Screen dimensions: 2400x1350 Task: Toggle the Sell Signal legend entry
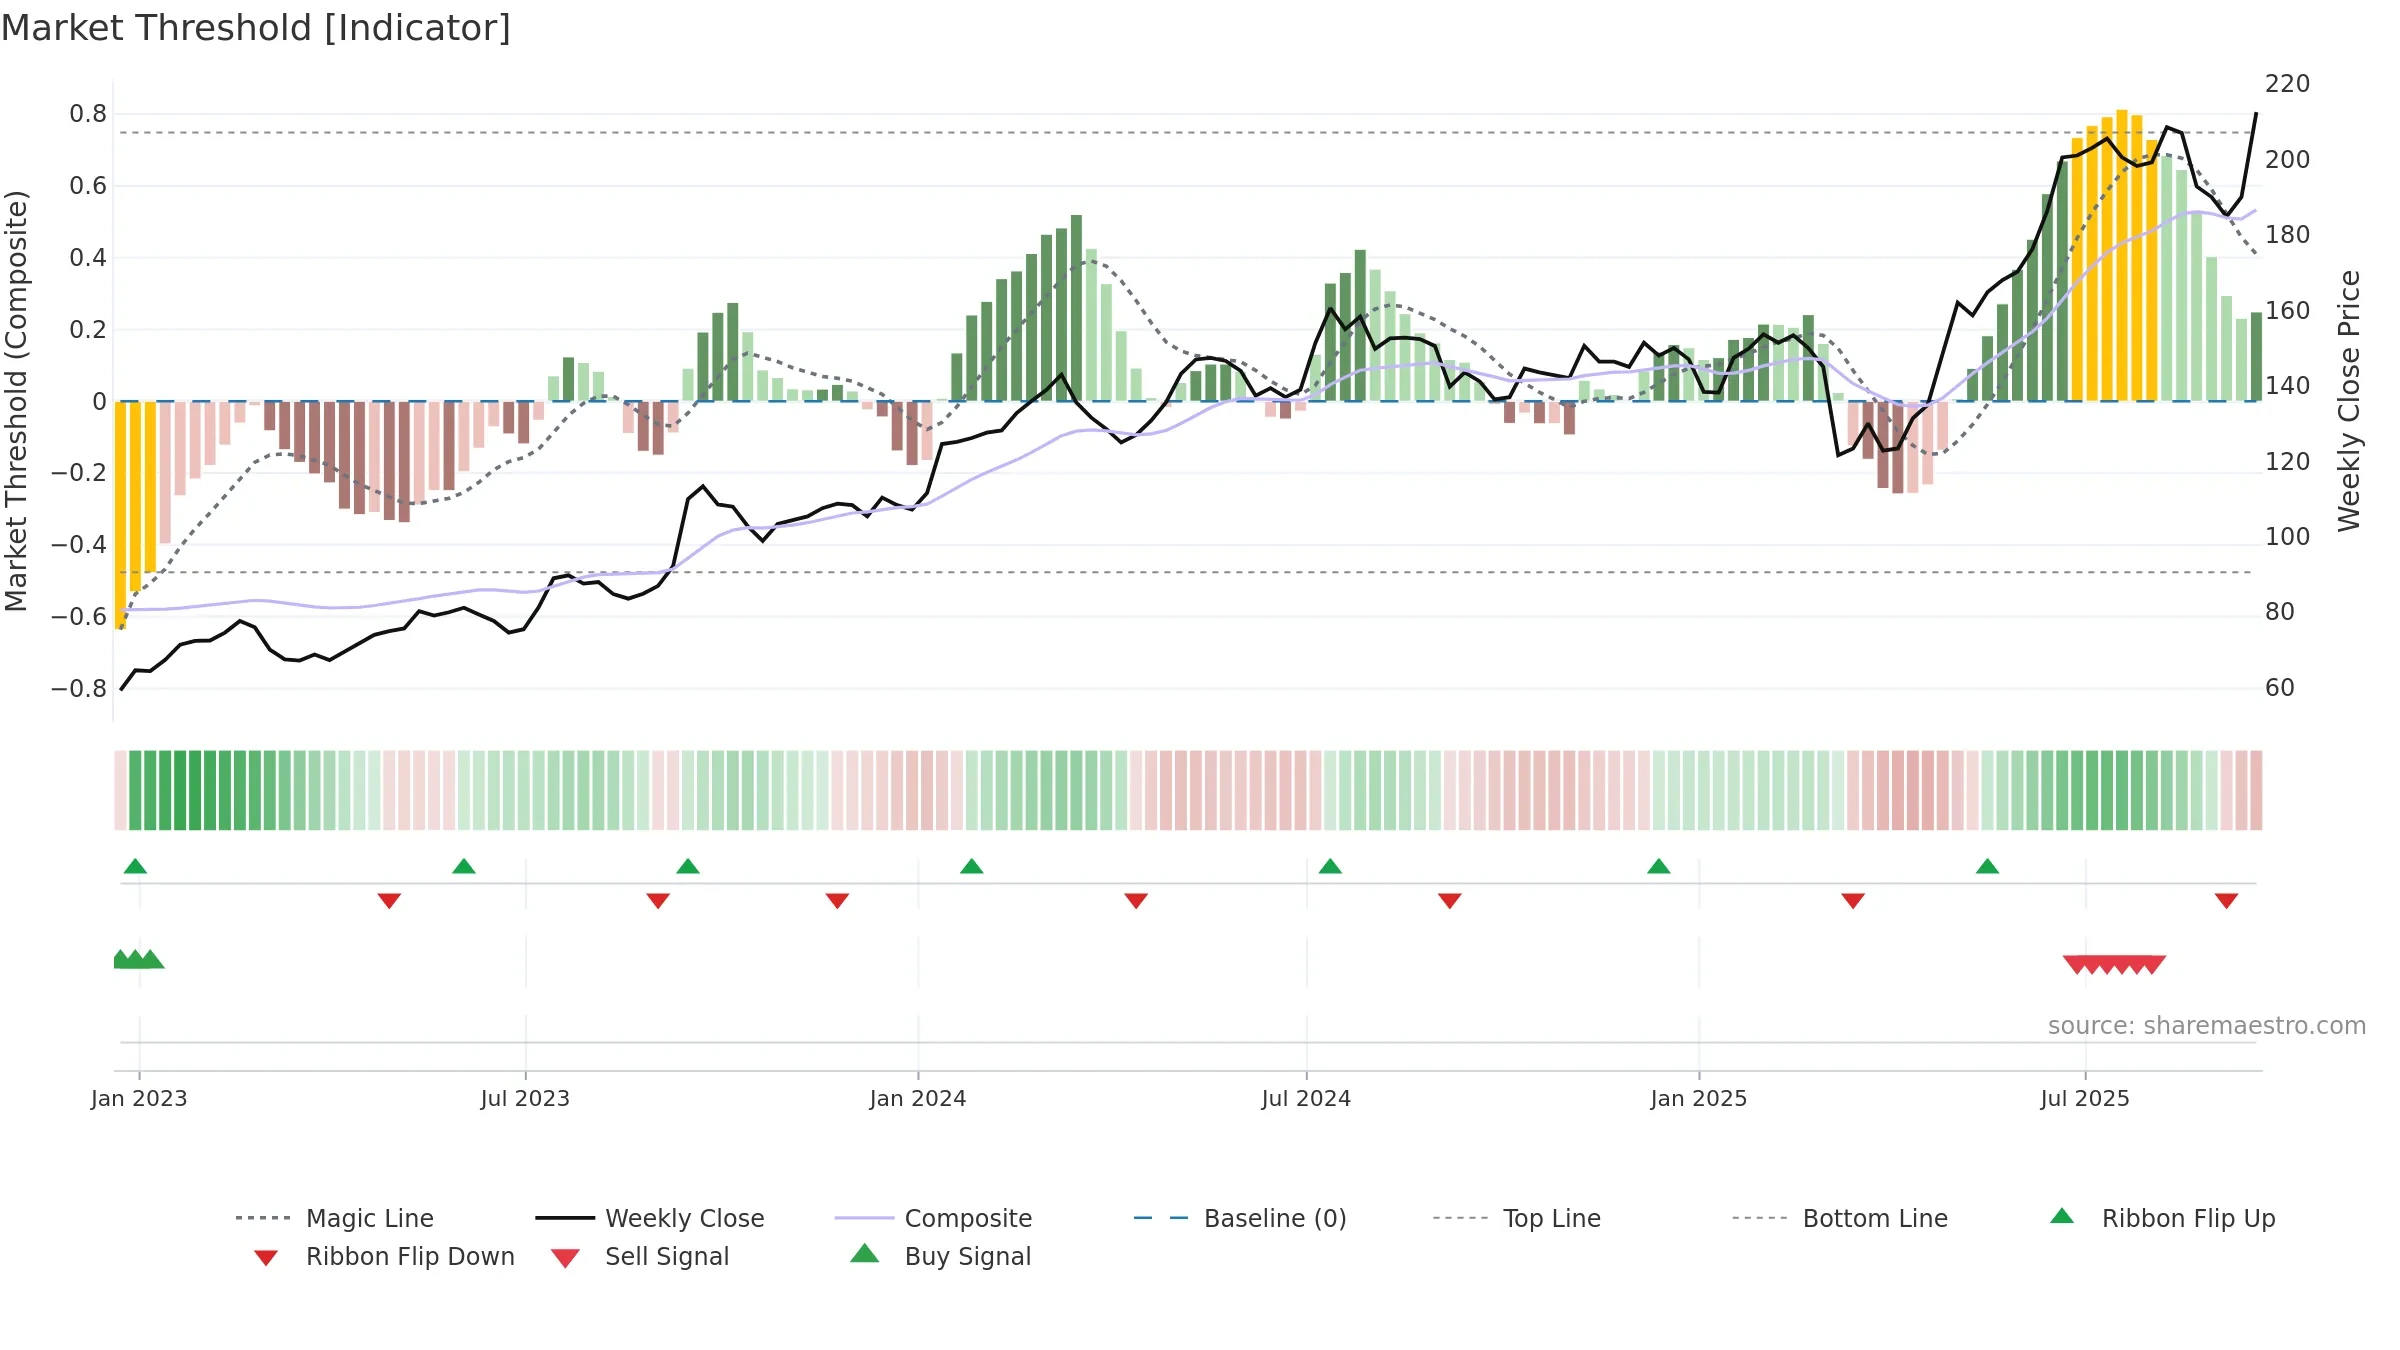pos(640,1256)
